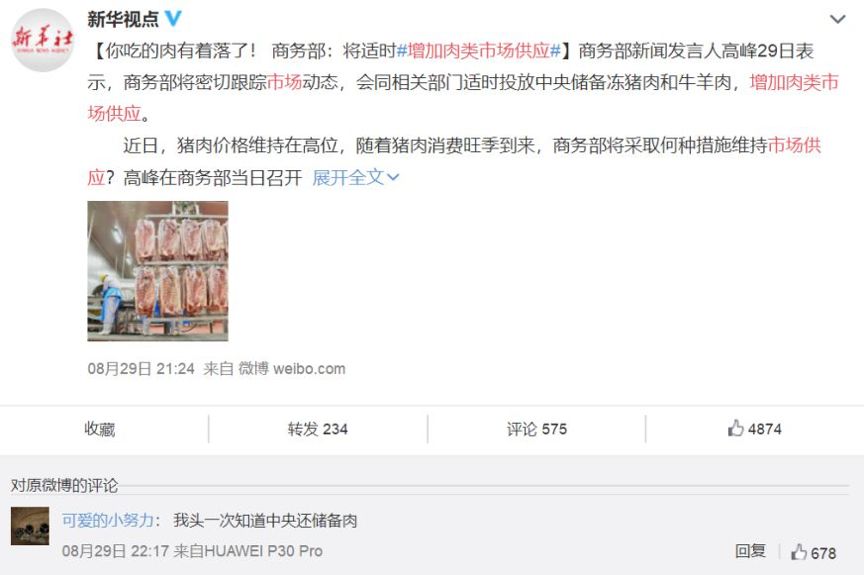The height and width of the screenshot is (575, 864).
Task: Open commenter 可爱的小努力 profile name
Action: point(107,520)
